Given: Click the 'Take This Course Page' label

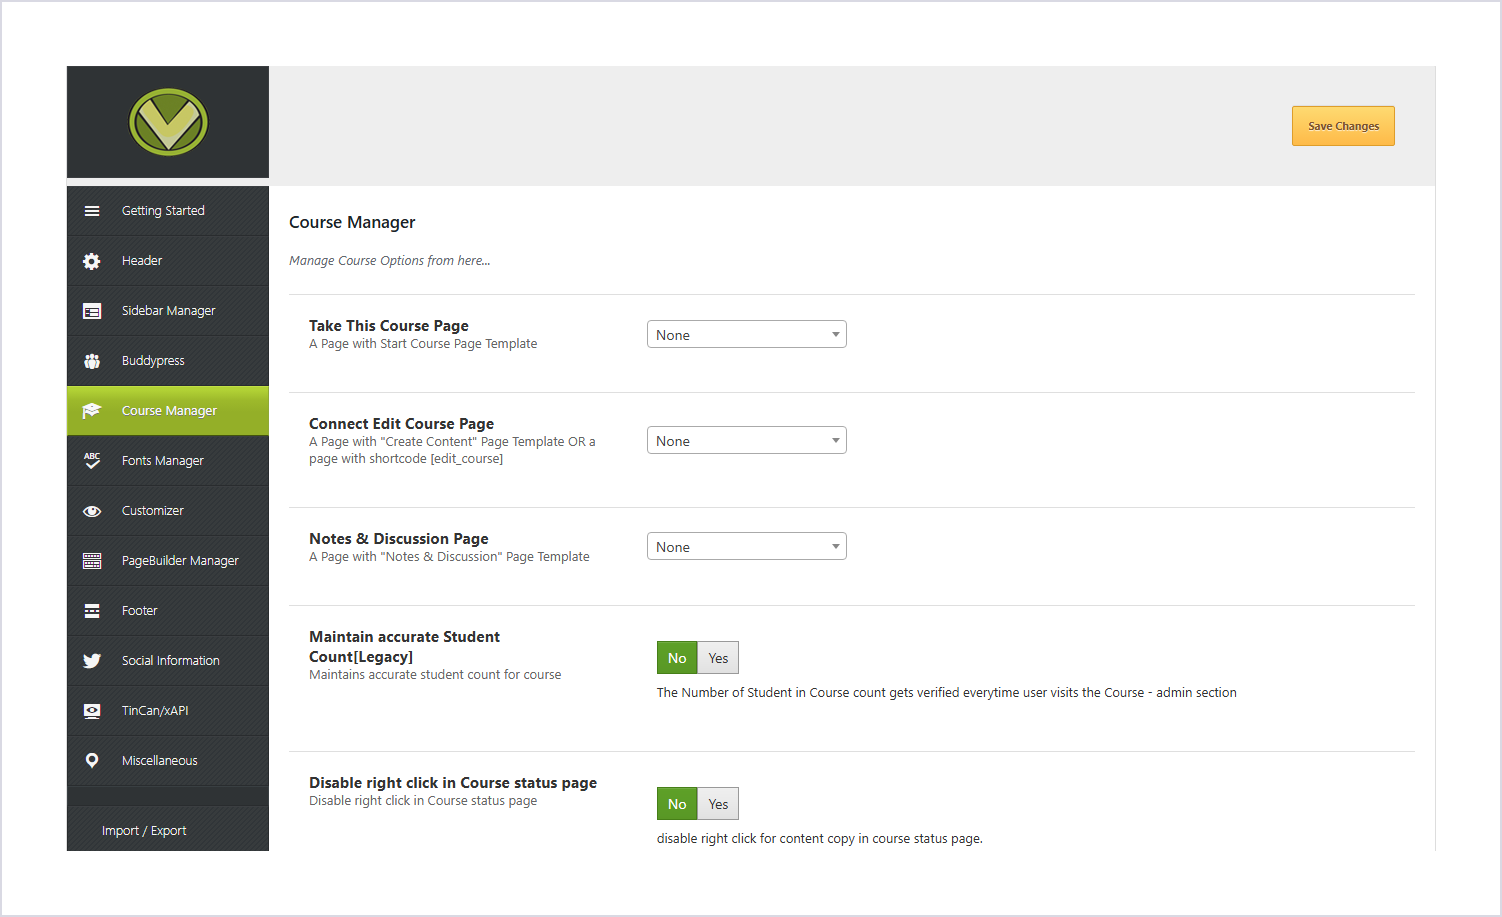Looking at the screenshot, I should [389, 326].
